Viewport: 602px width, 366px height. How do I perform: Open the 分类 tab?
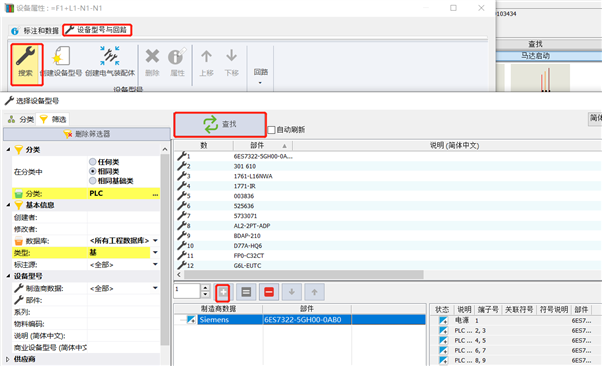click(x=21, y=119)
